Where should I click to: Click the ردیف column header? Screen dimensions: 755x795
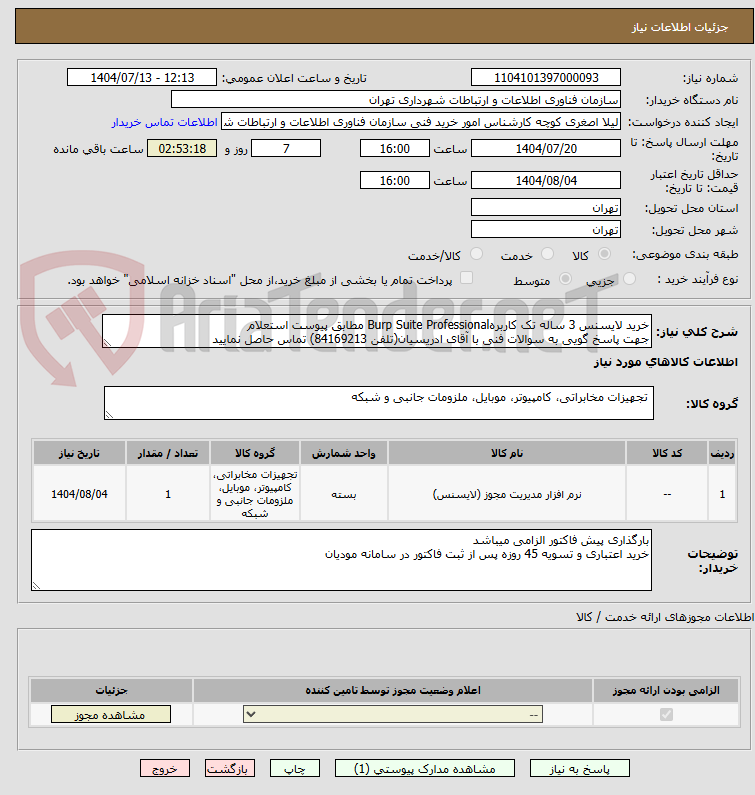pyautogui.click(x=722, y=453)
